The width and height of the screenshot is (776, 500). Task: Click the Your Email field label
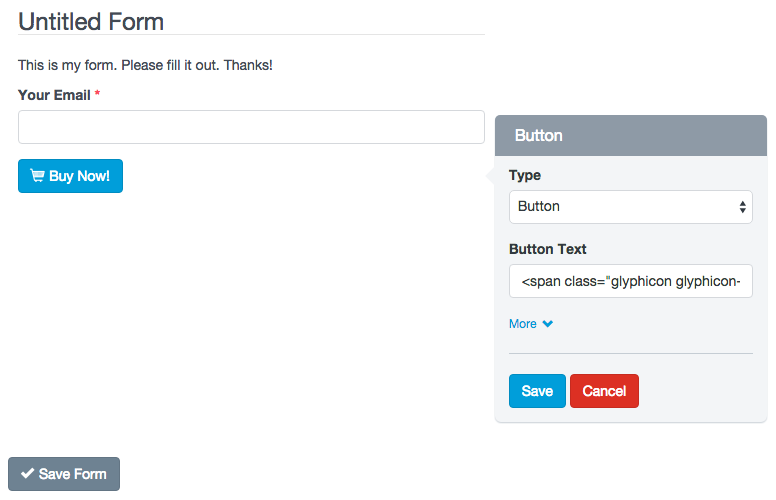54,96
